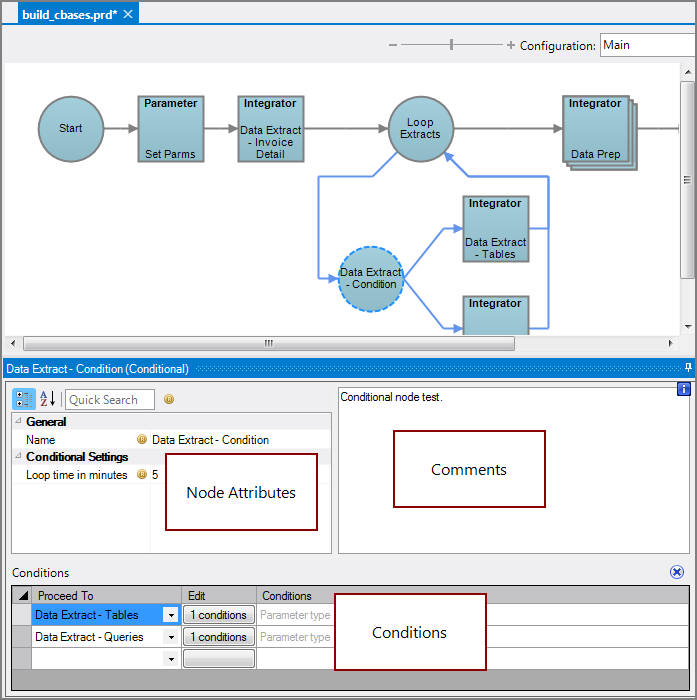Click the categorized view icon in properties
Viewport: 697px width, 700px height.
[x=24, y=400]
